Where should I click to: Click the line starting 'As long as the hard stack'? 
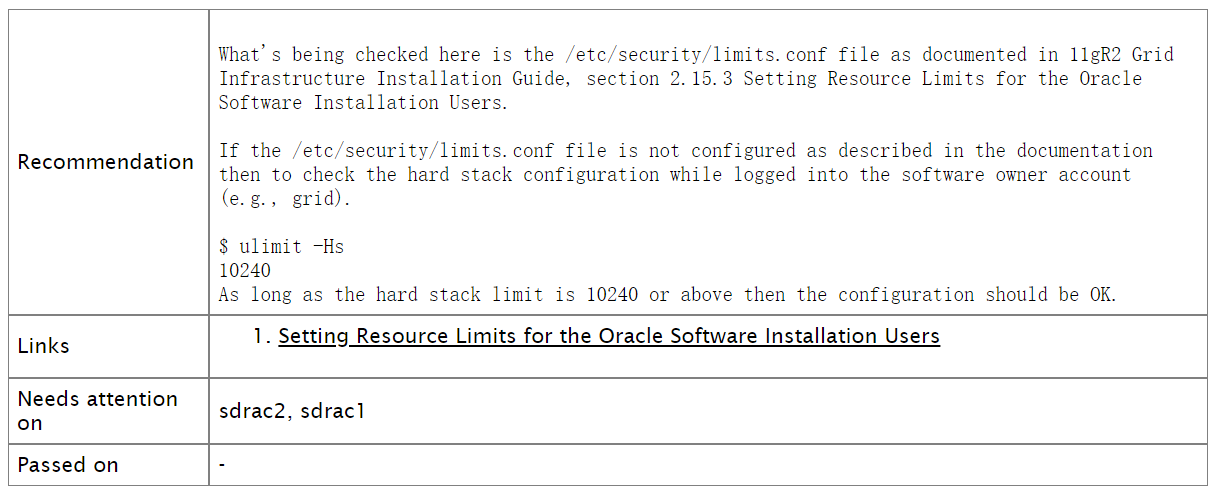(666, 294)
